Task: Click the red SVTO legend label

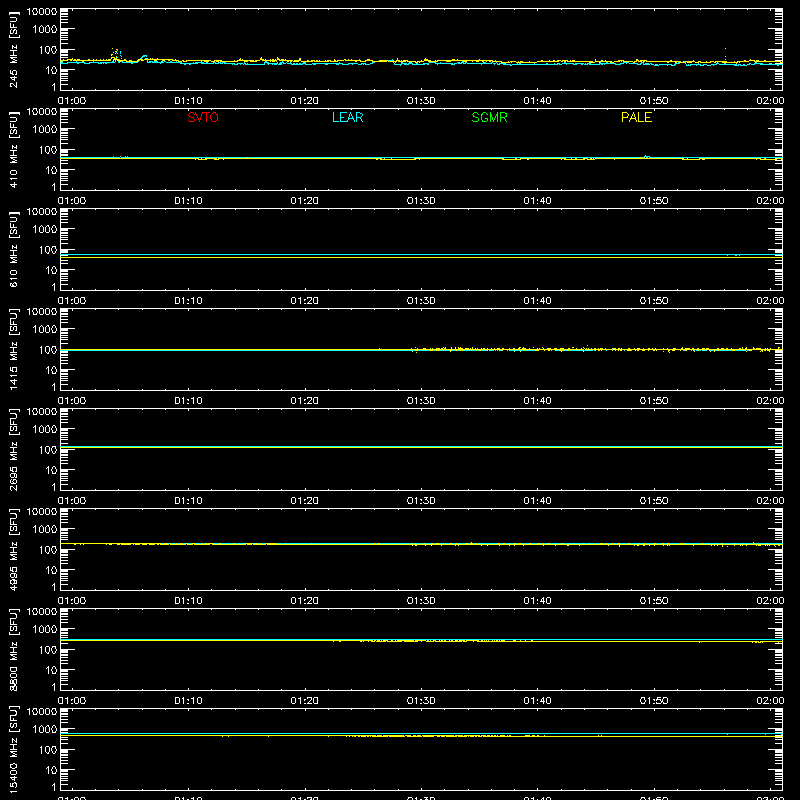Action: pos(203,117)
